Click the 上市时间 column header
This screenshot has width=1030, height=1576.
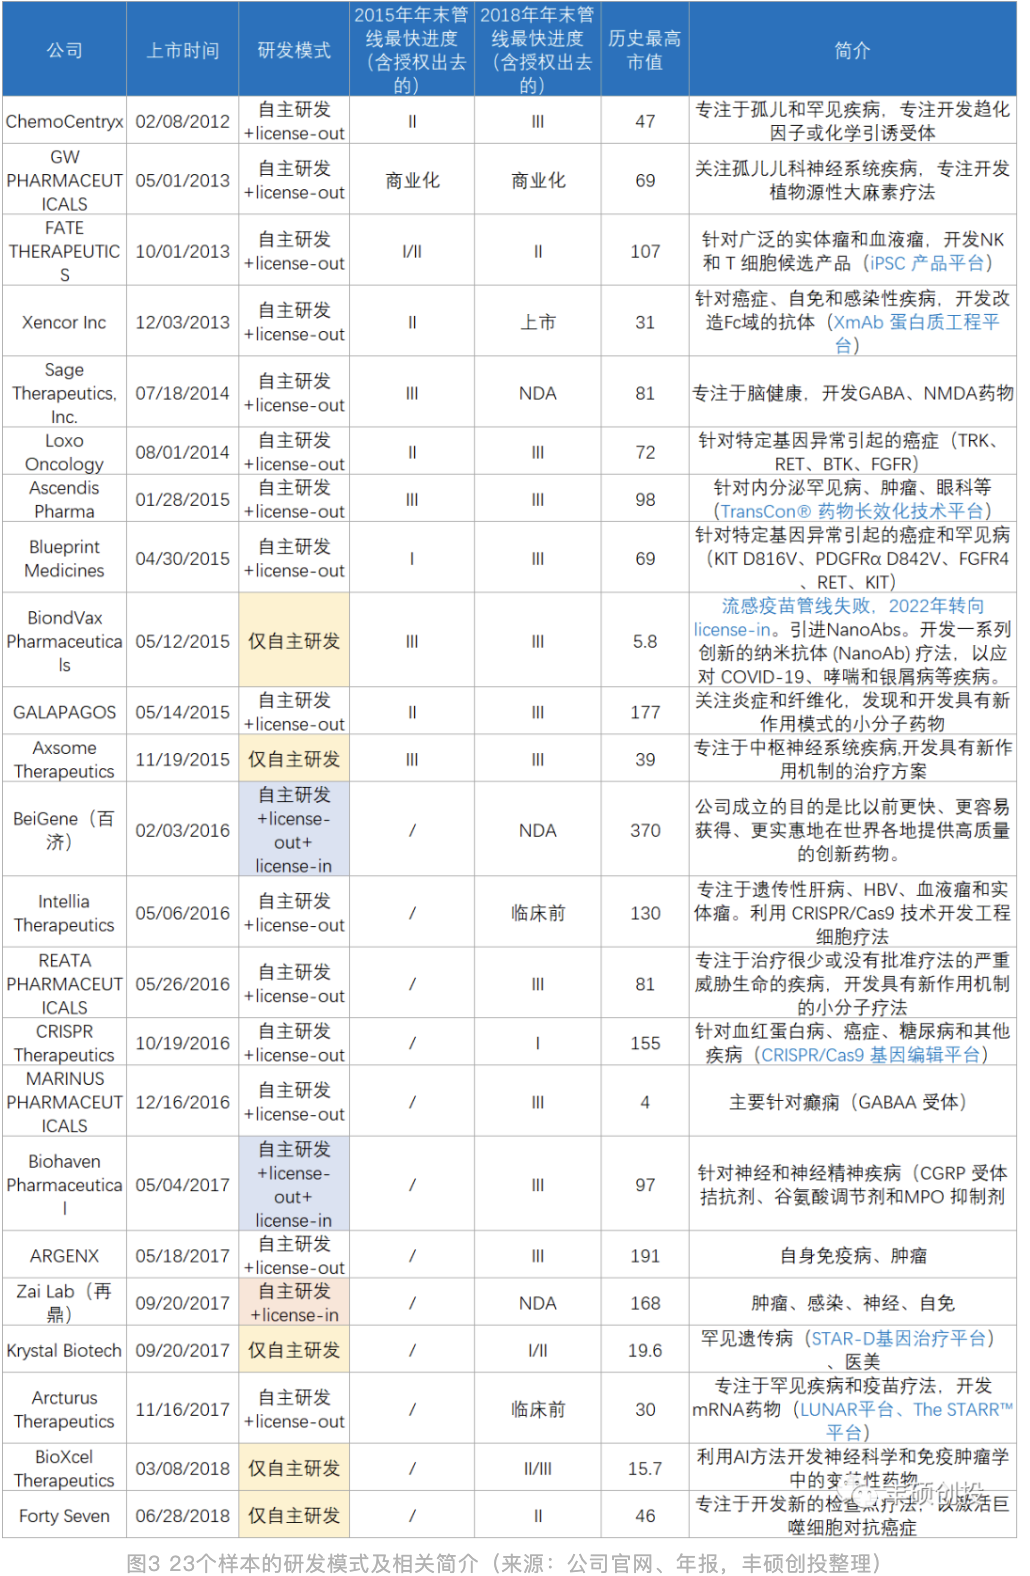click(183, 50)
